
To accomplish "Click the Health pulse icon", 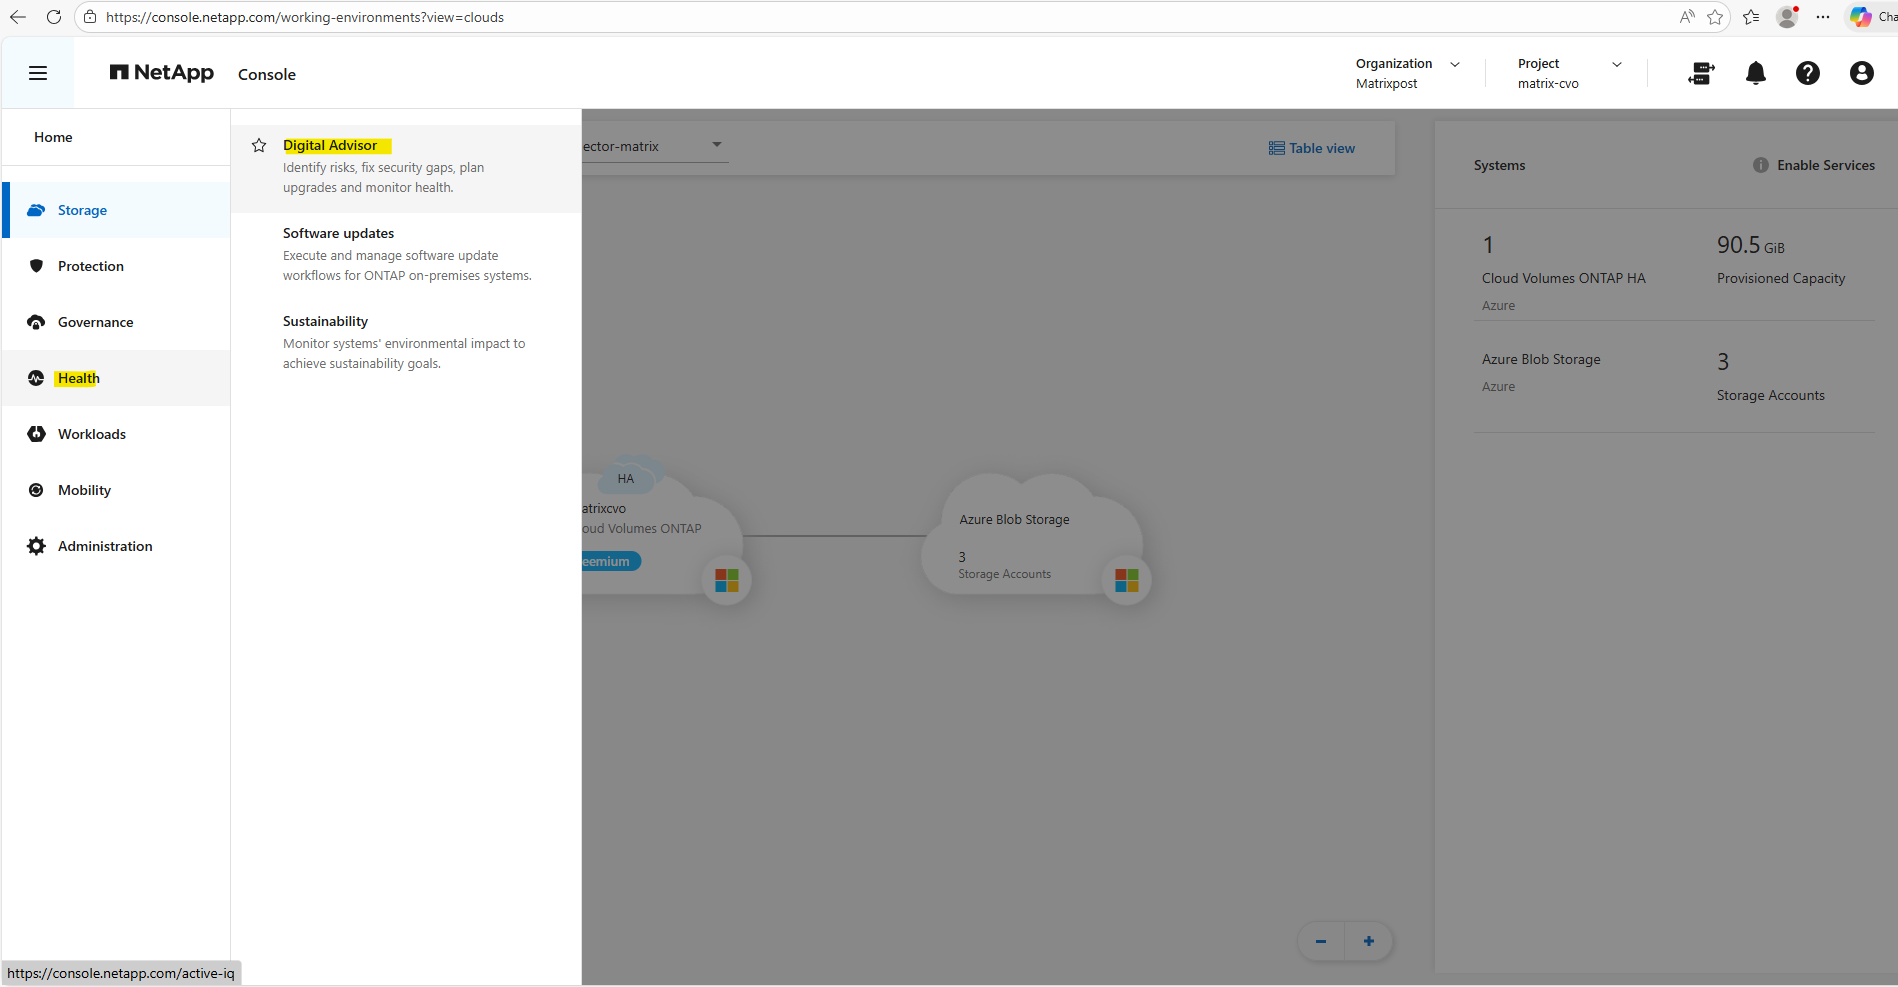I will 36,378.
